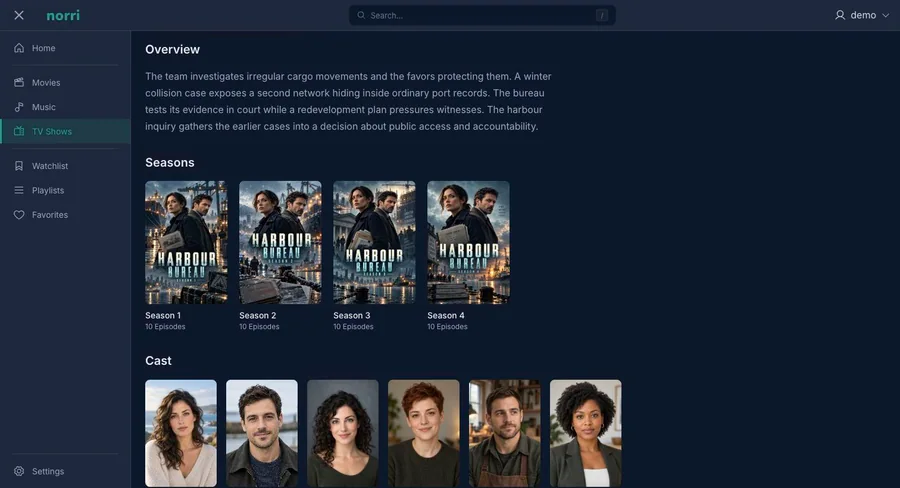Select cast photo of woman in grey blazer
The height and width of the screenshot is (488, 900).
pyautogui.click(x=585, y=433)
